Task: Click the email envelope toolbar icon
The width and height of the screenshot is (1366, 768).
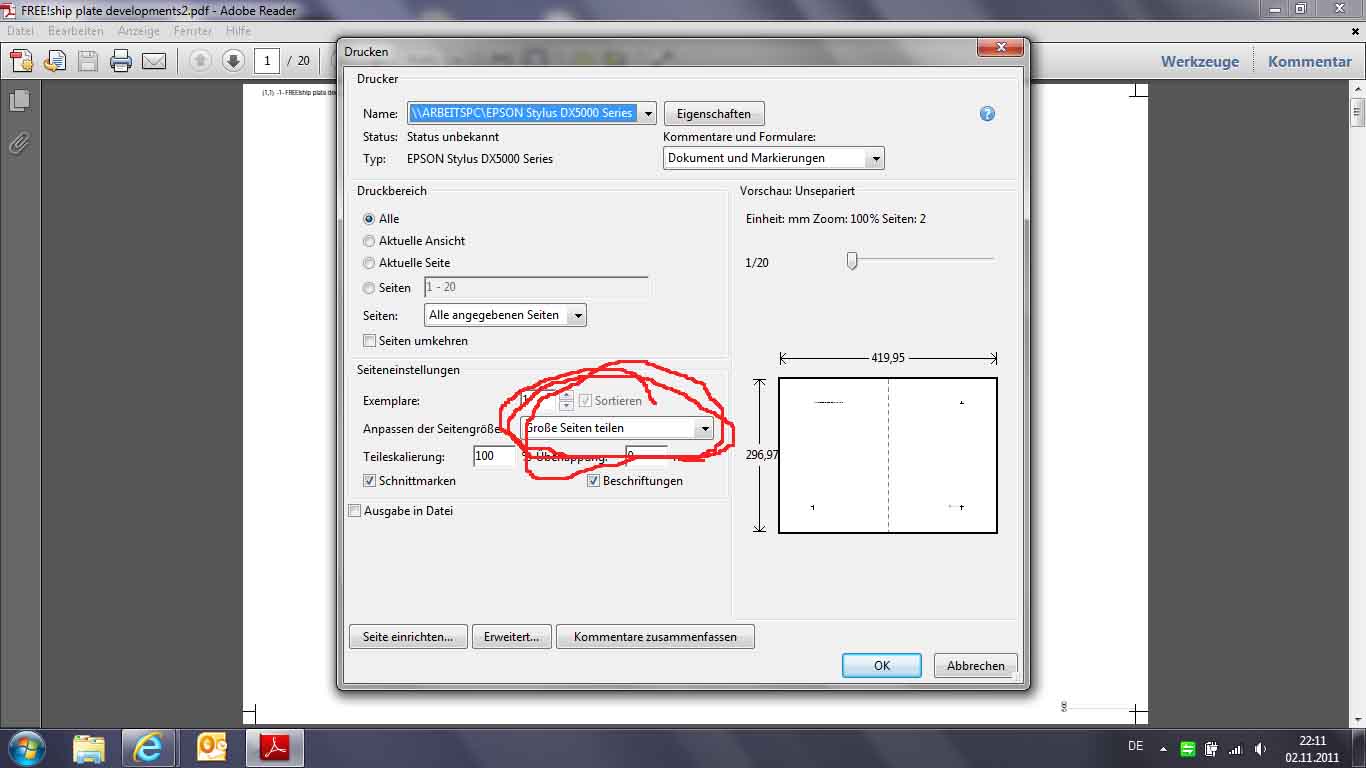Action: point(154,61)
